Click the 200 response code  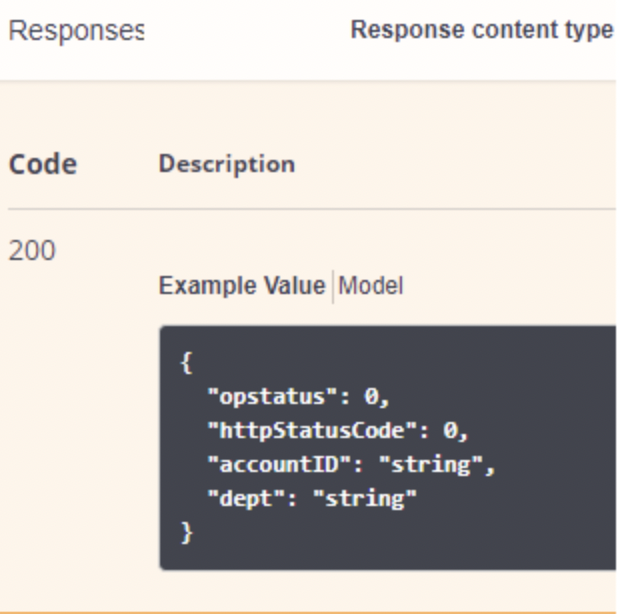[x=32, y=250]
